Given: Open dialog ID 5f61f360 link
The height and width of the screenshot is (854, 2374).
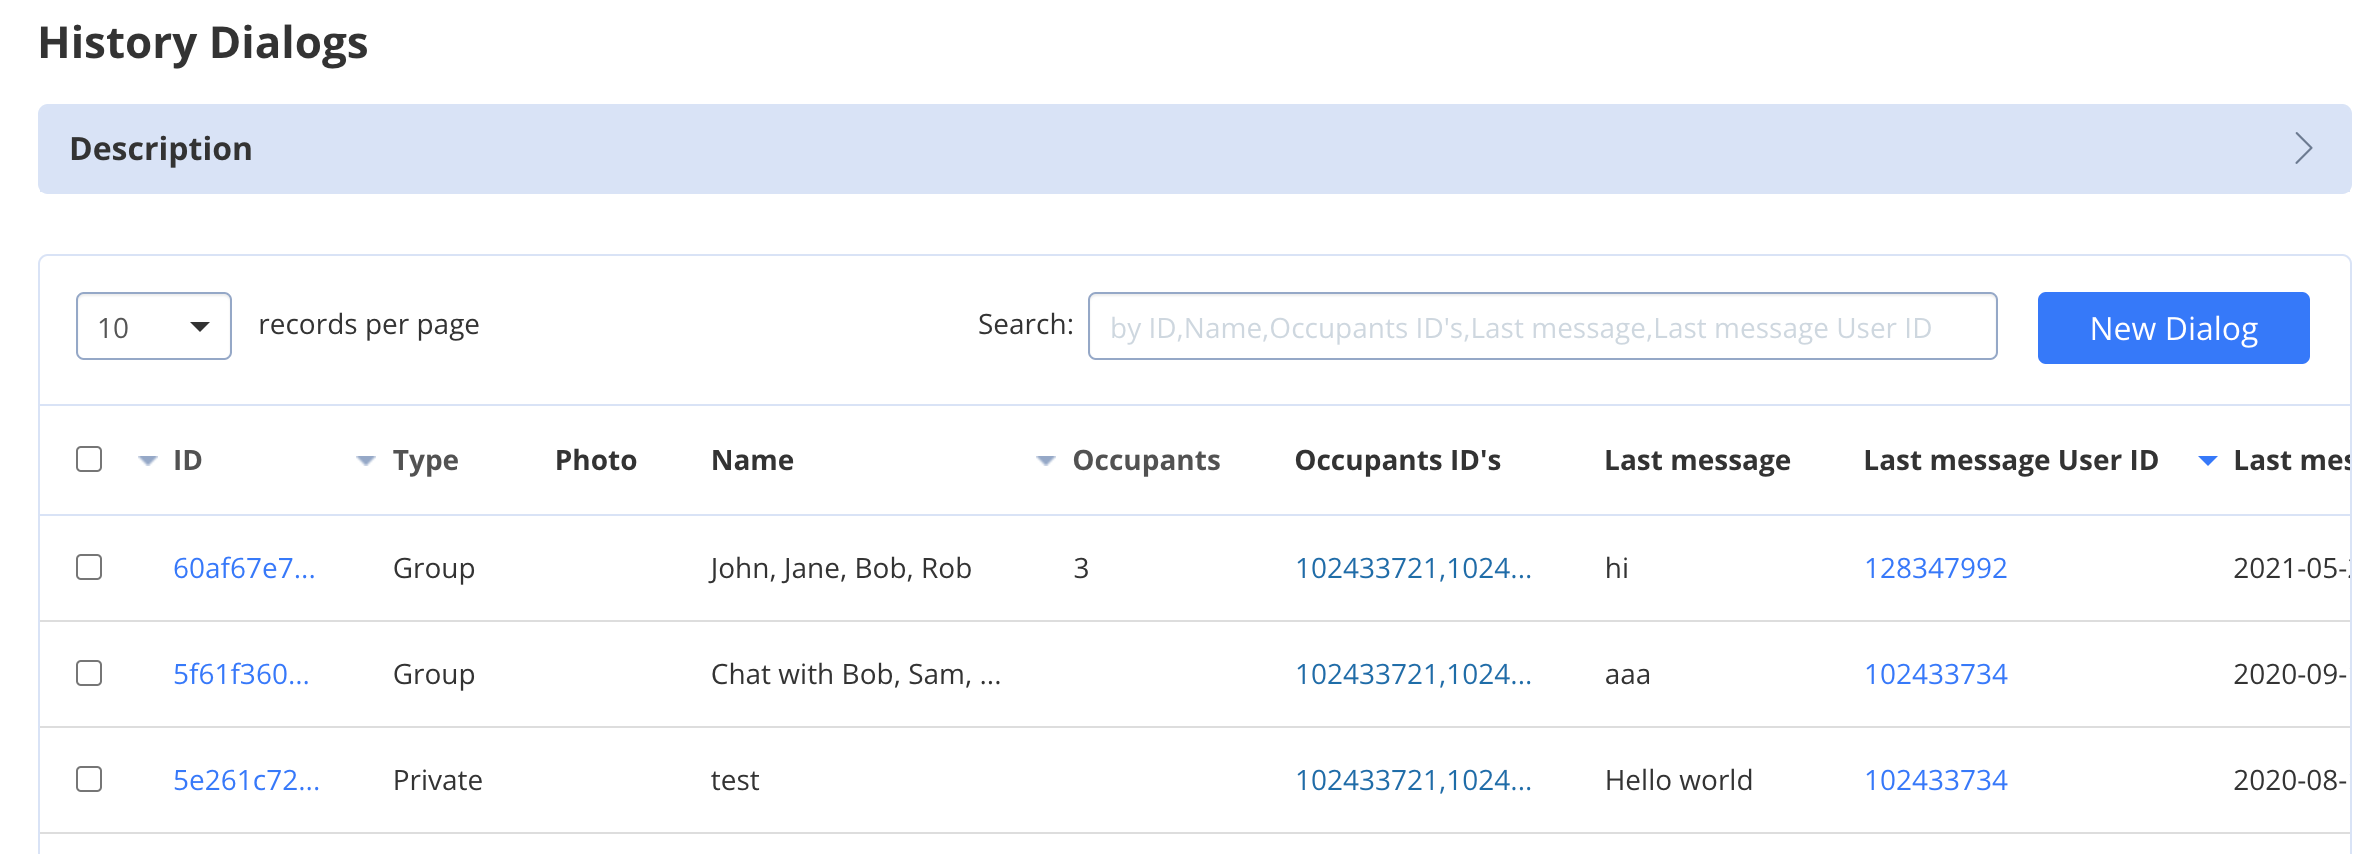Looking at the screenshot, I should pos(241,674).
